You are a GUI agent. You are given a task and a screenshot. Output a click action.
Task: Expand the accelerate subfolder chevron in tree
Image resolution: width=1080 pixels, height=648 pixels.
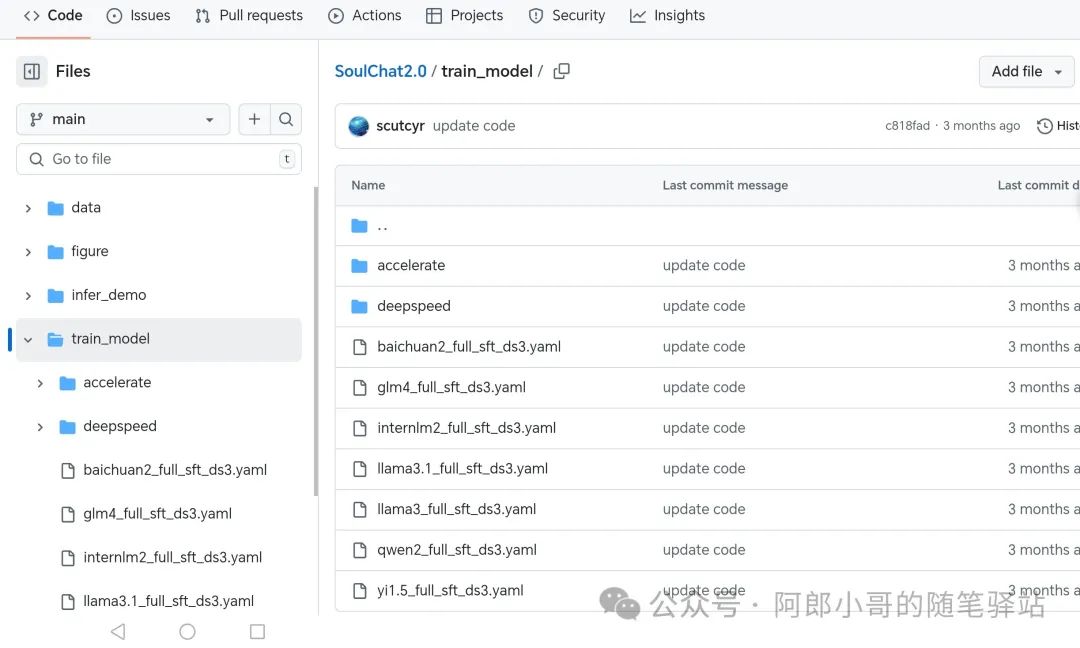click(x=40, y=383)
